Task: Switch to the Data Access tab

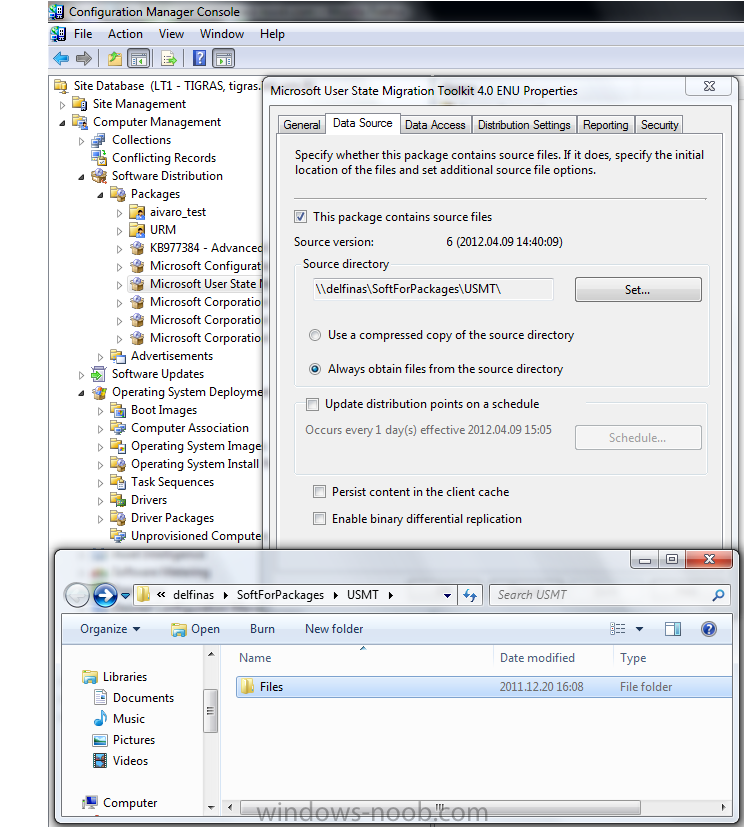Action: [435, 125]
